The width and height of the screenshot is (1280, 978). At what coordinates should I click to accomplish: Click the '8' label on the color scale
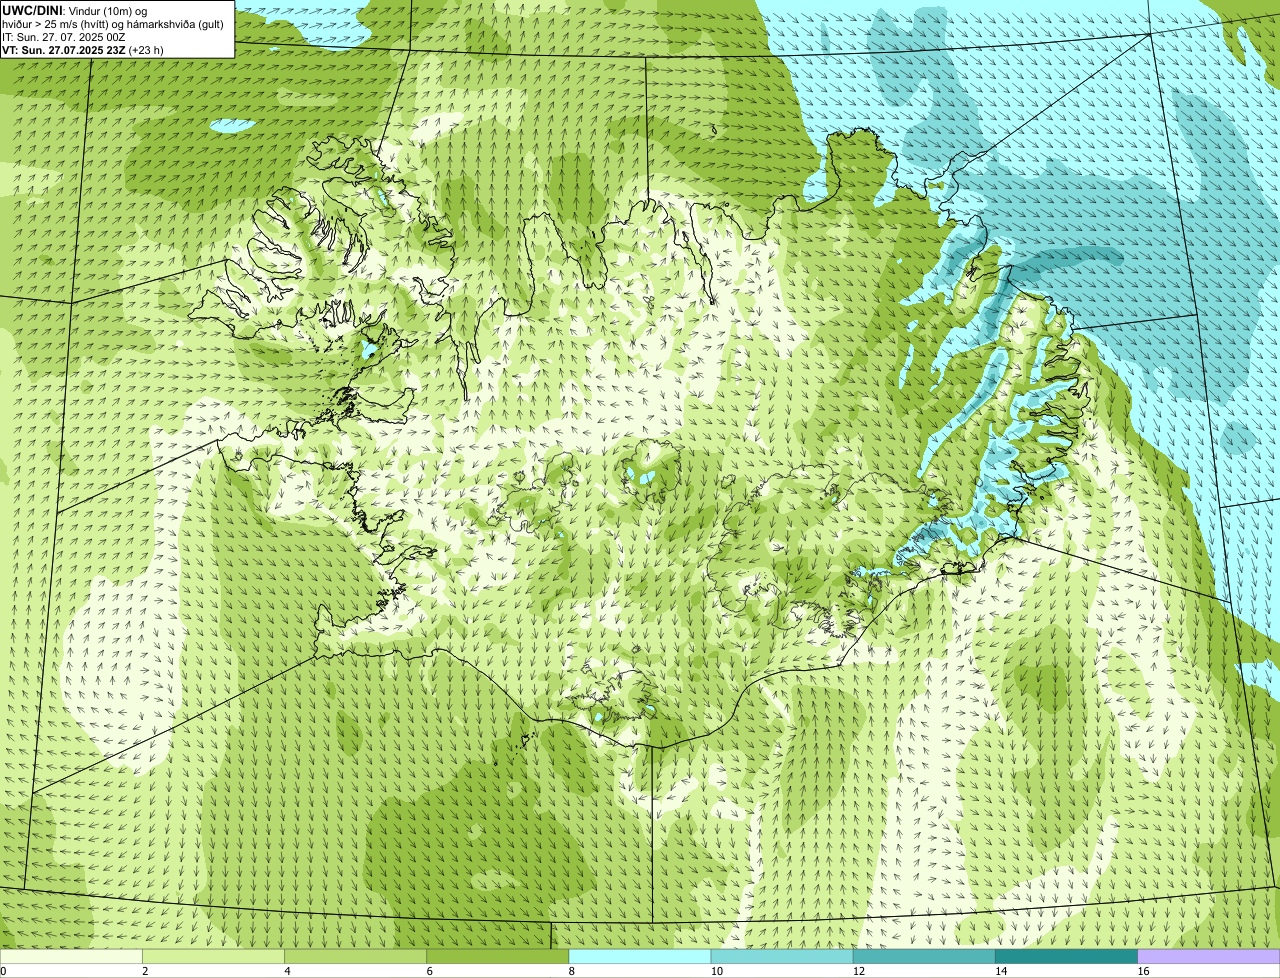coord(572,971)
